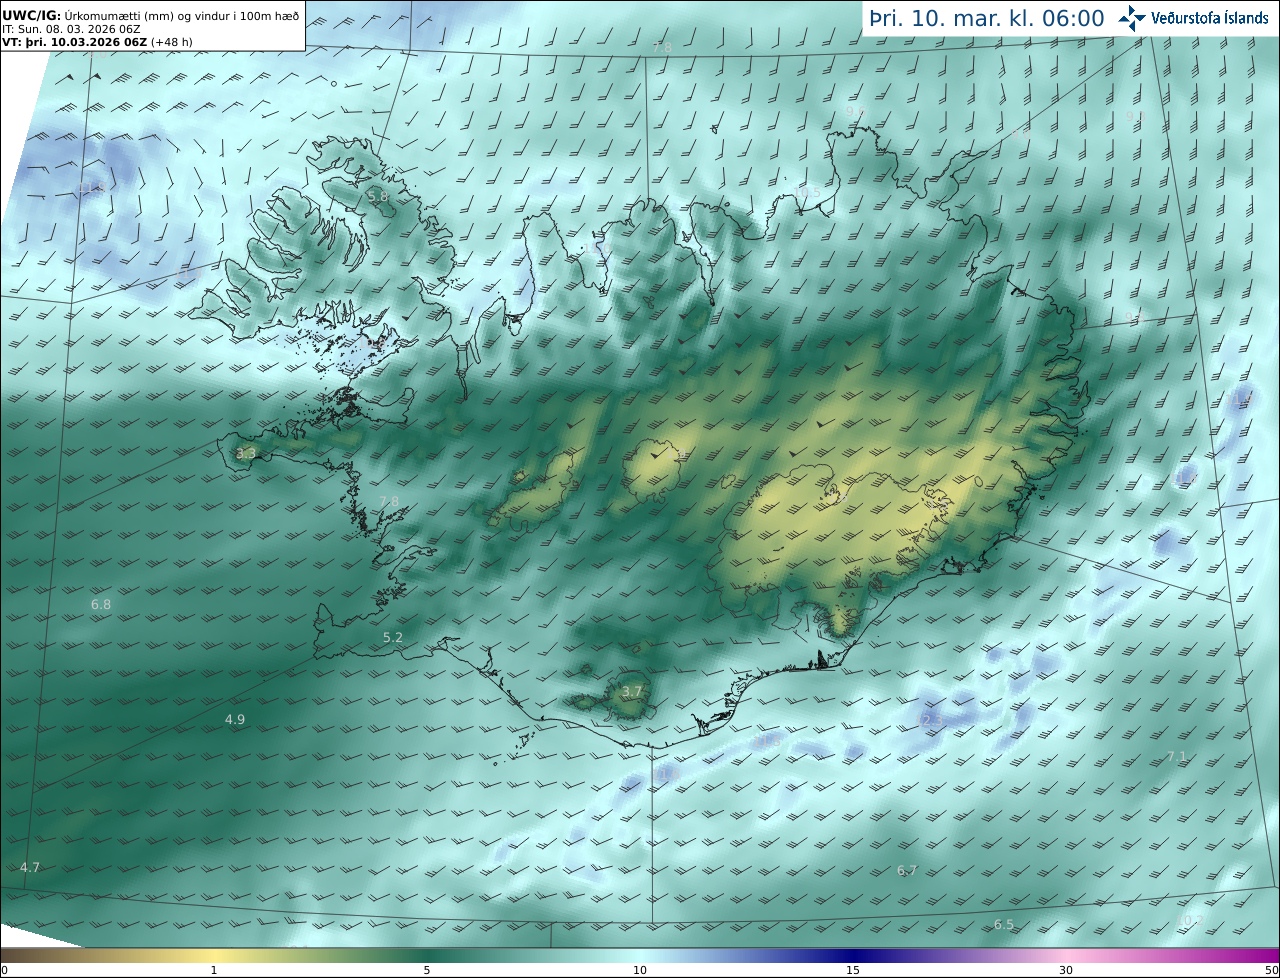The image size is (1280, 978).
Task: Click the color scale tick label 0
Action: tap(4, 970)
